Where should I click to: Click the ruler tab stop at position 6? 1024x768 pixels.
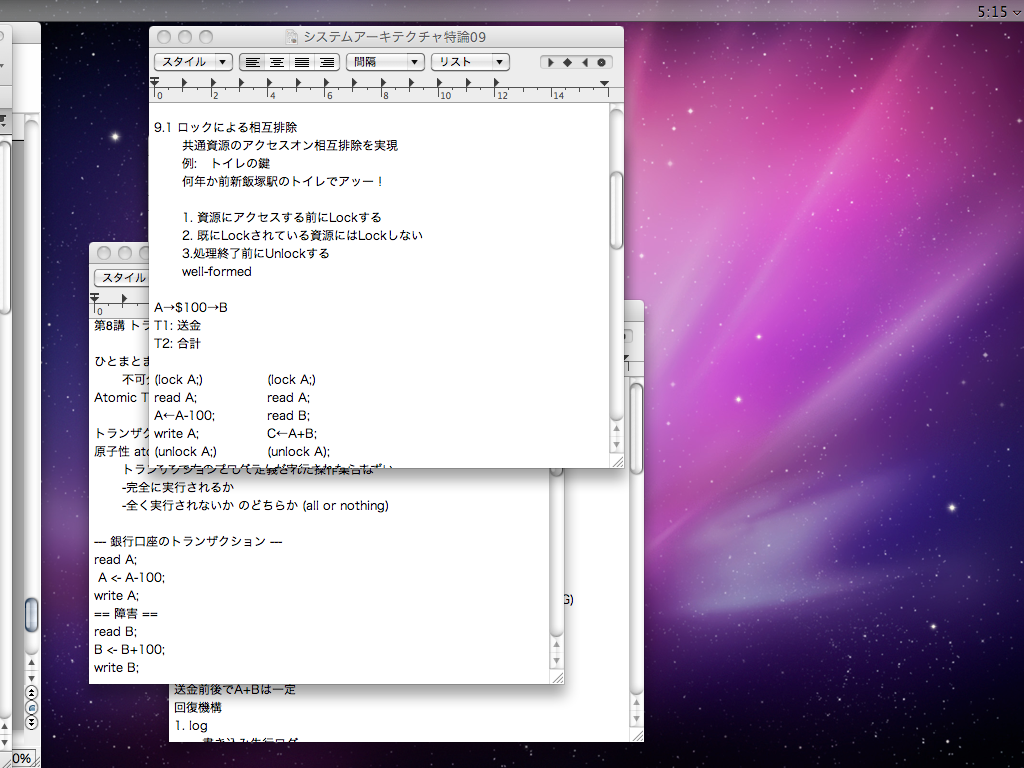(x=326, y=83)
